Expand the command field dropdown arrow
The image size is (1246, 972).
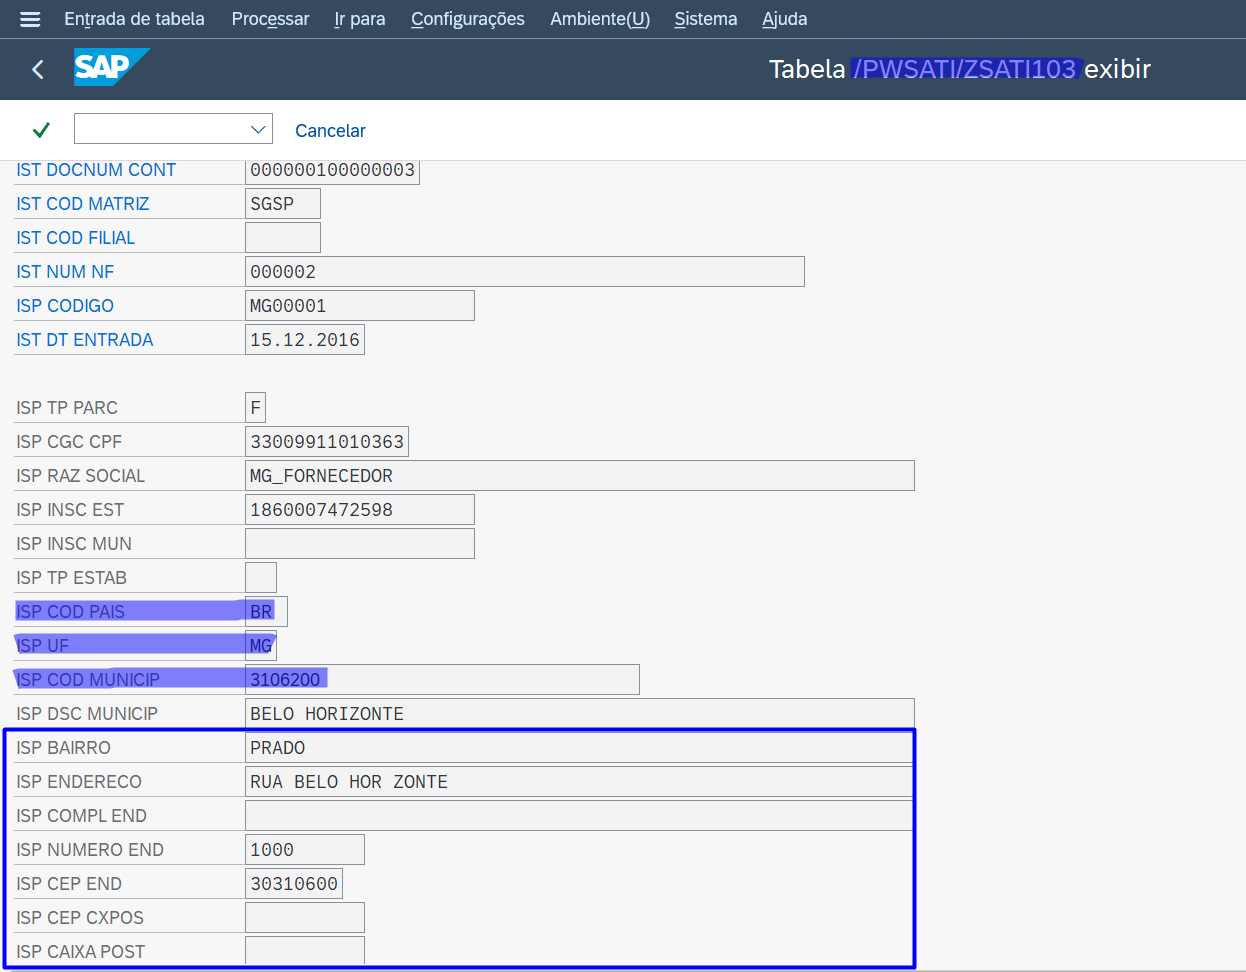point(258,129)
